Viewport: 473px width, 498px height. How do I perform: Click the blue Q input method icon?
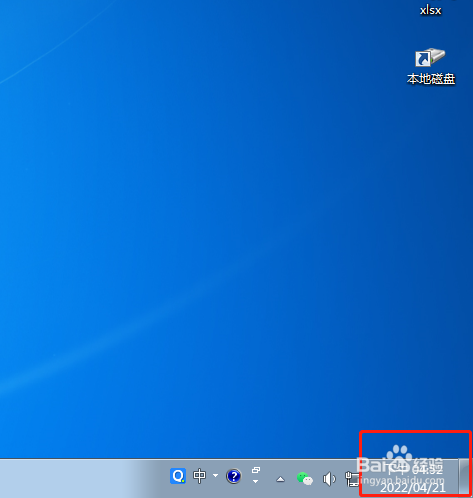[x=178, y=476]
